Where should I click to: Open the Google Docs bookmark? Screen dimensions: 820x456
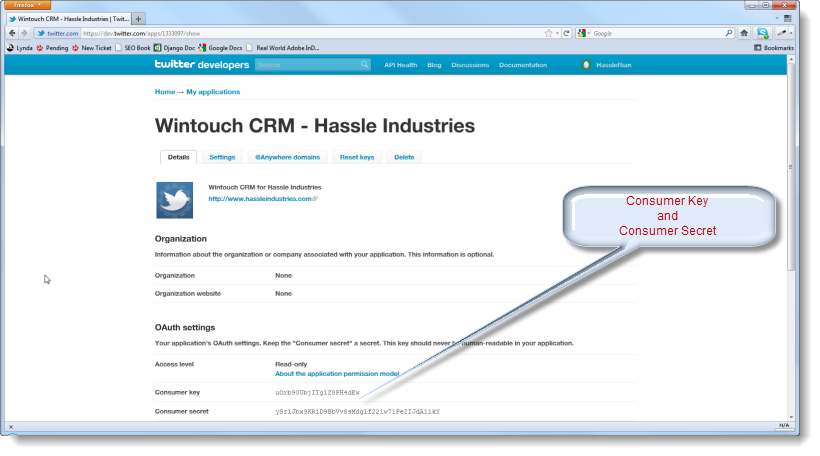click(x=220, y=48)
